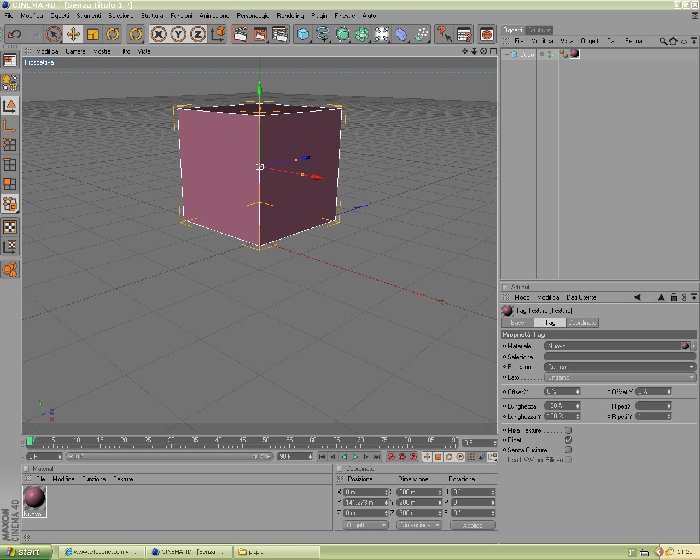
Task: Select the Move tool icon
Action: tap(73, 34)
